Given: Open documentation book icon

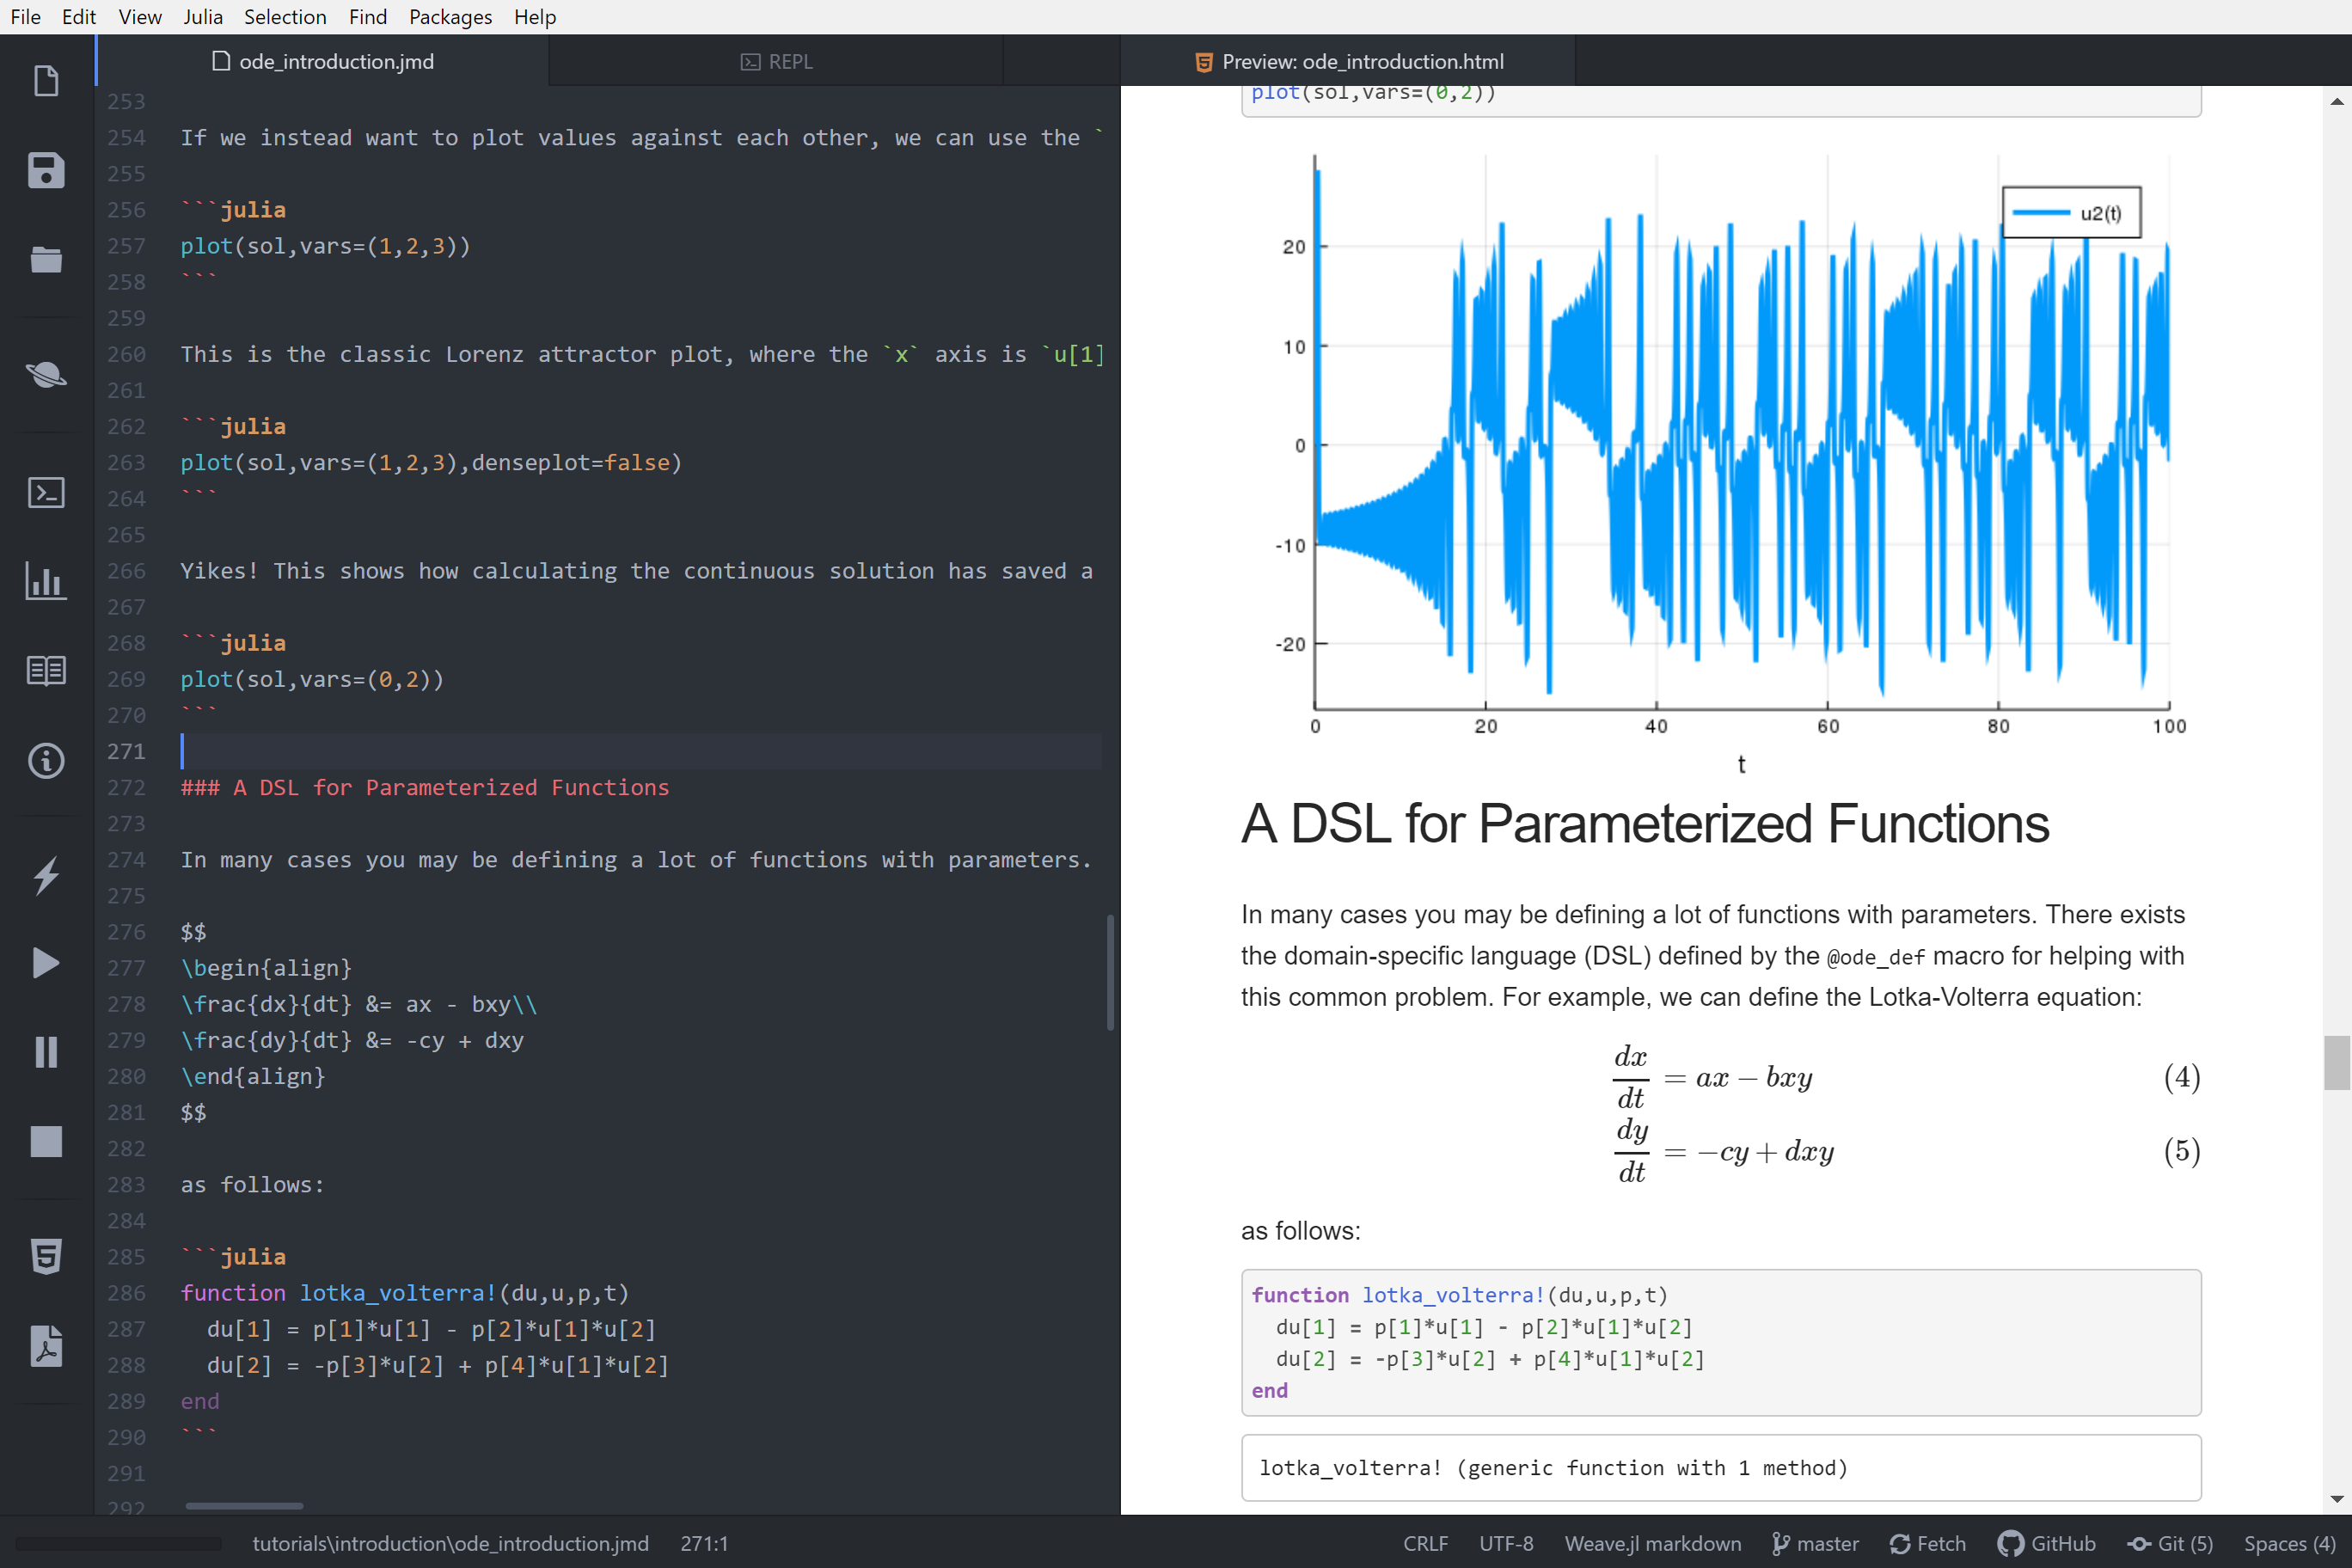Looking at the screenshot, I should (x=46, y=670).
